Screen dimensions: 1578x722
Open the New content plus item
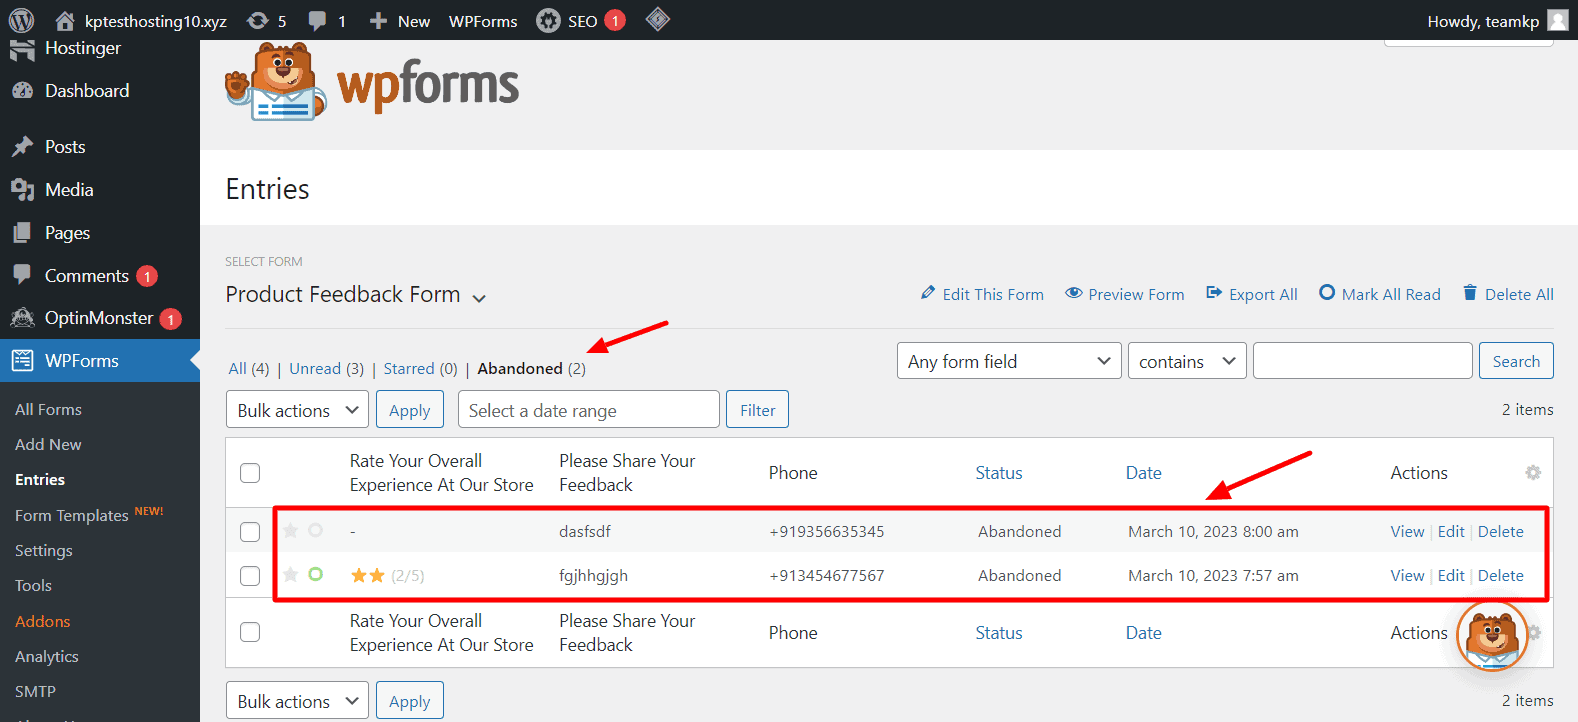[399, 21]
